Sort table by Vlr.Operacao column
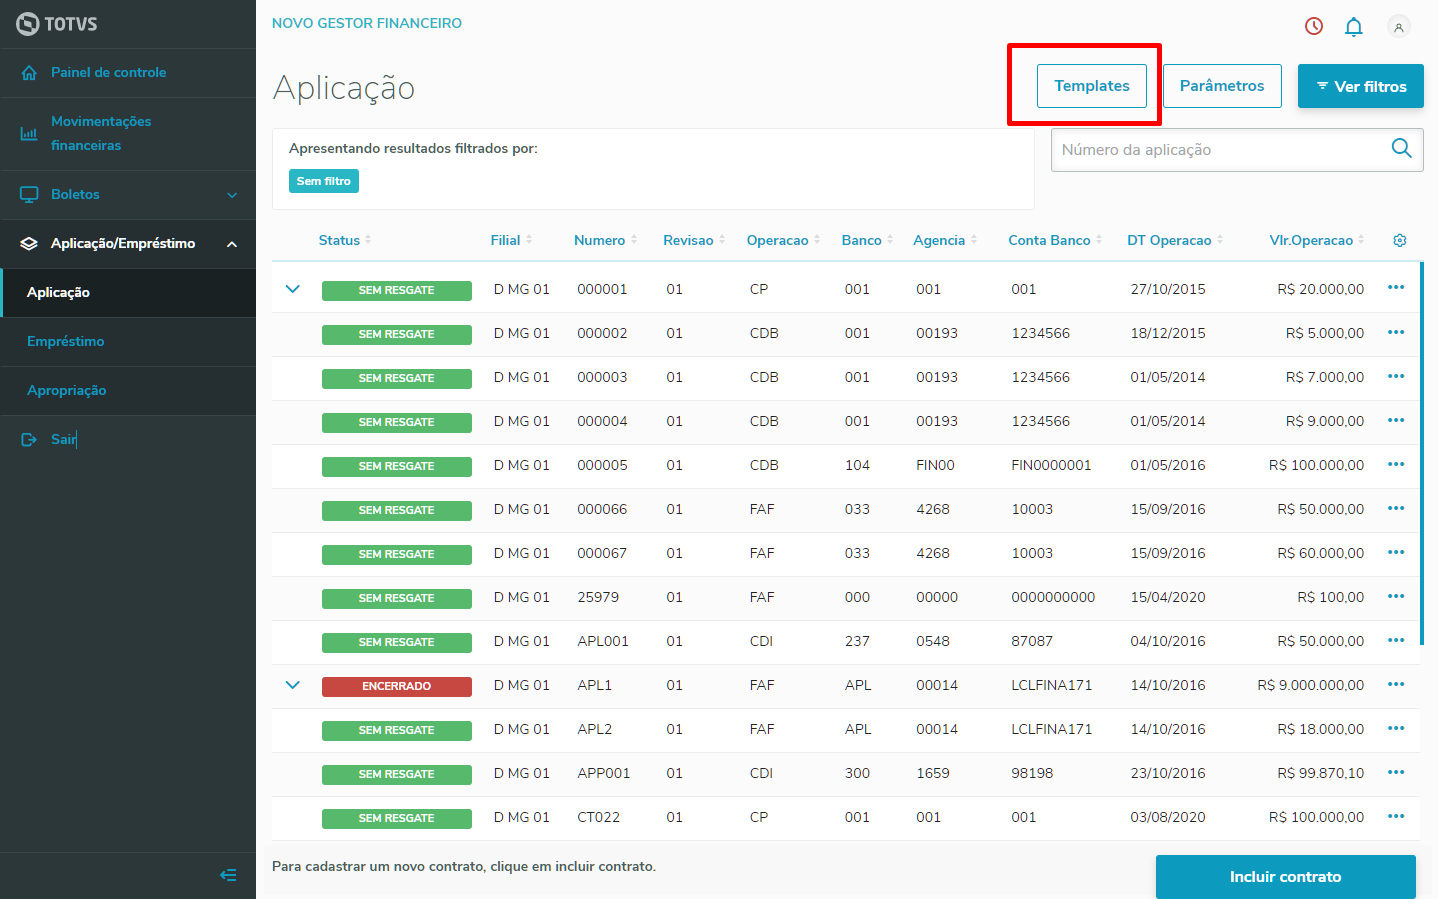Viewport: 1438px width, 899px height. click(x=1318, y=240)
